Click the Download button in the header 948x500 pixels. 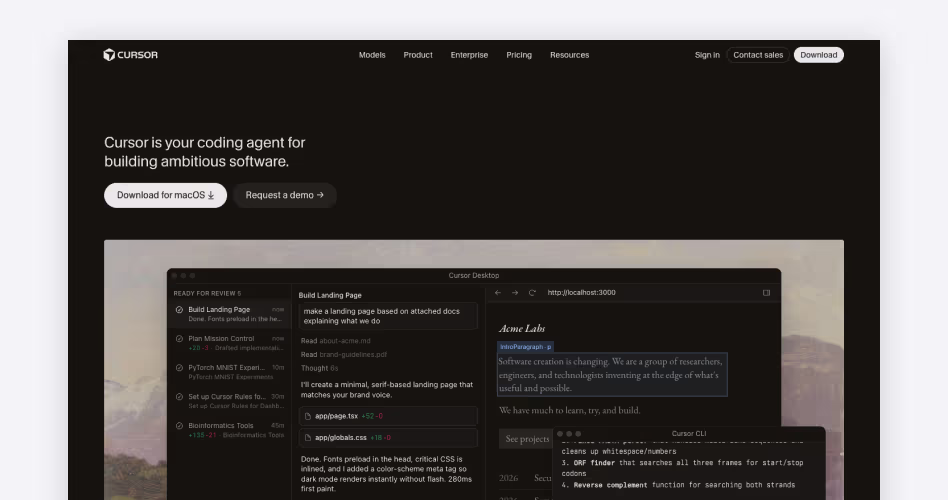coord(819,55)
